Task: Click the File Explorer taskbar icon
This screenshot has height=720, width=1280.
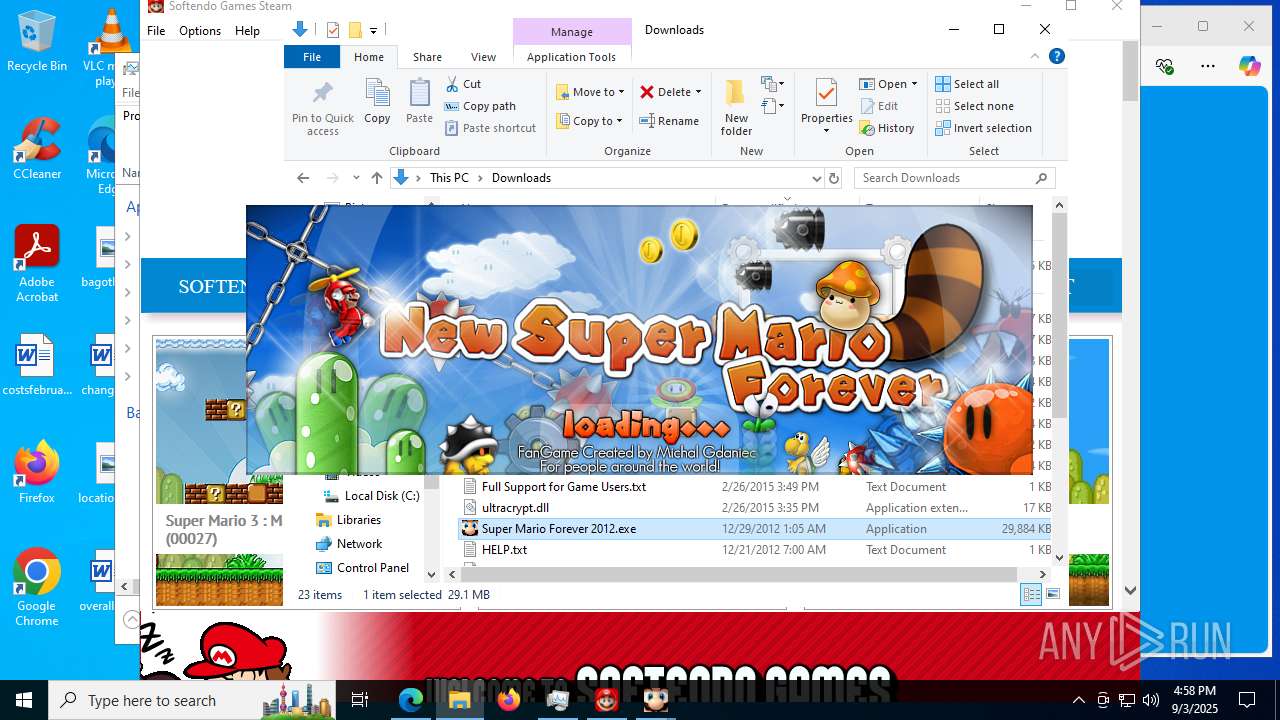Action: [460, 700]
